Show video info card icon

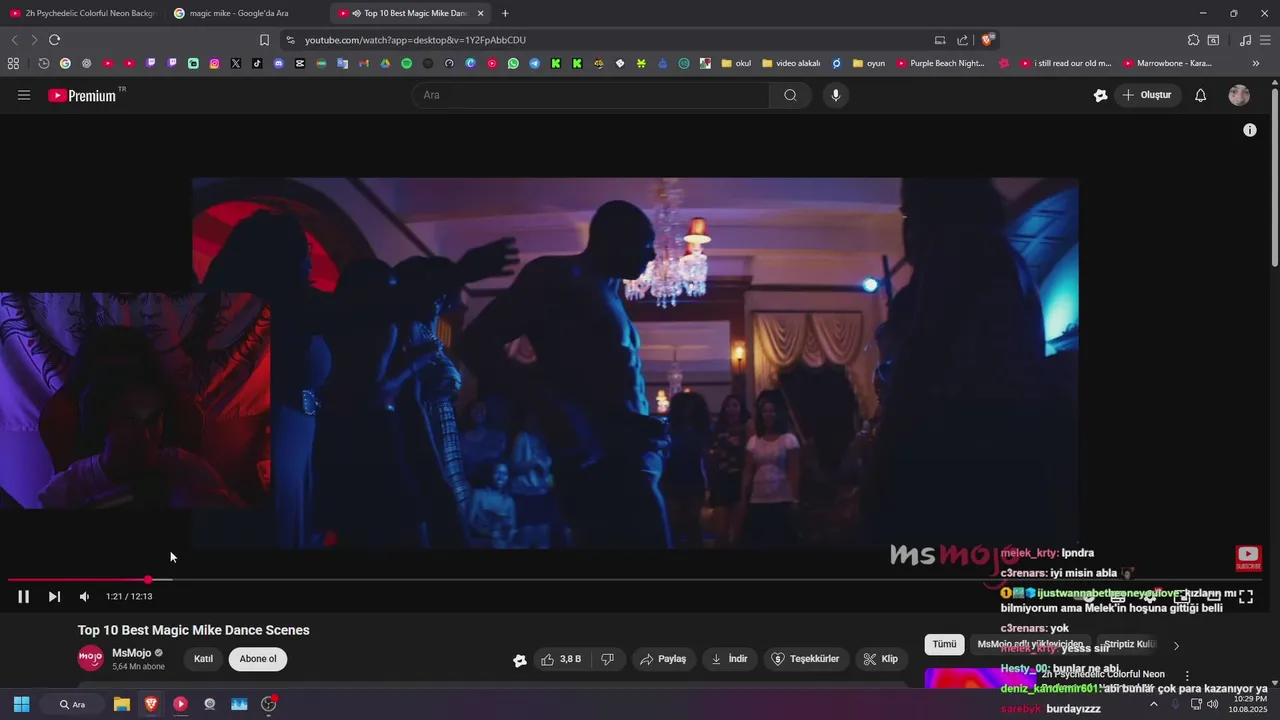1249,130
